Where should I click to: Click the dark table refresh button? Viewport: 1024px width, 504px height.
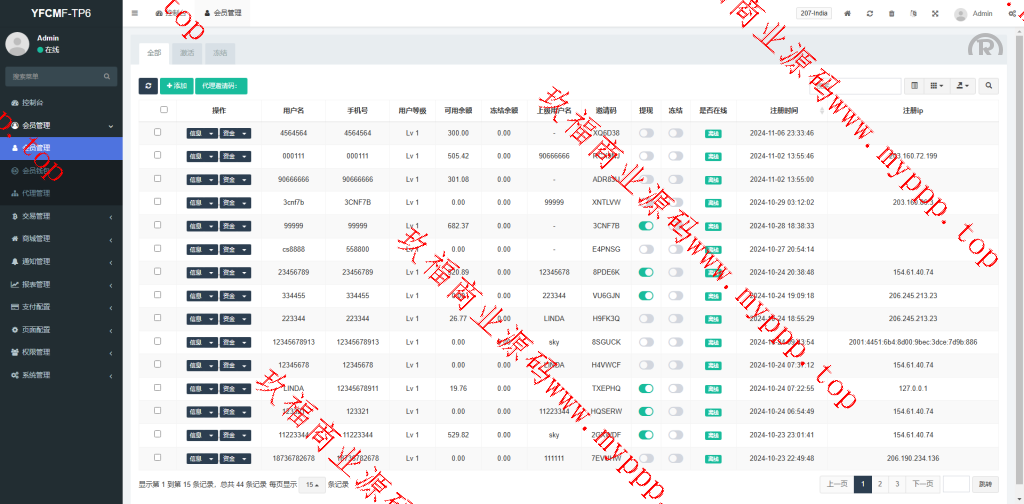click(147, 86)
